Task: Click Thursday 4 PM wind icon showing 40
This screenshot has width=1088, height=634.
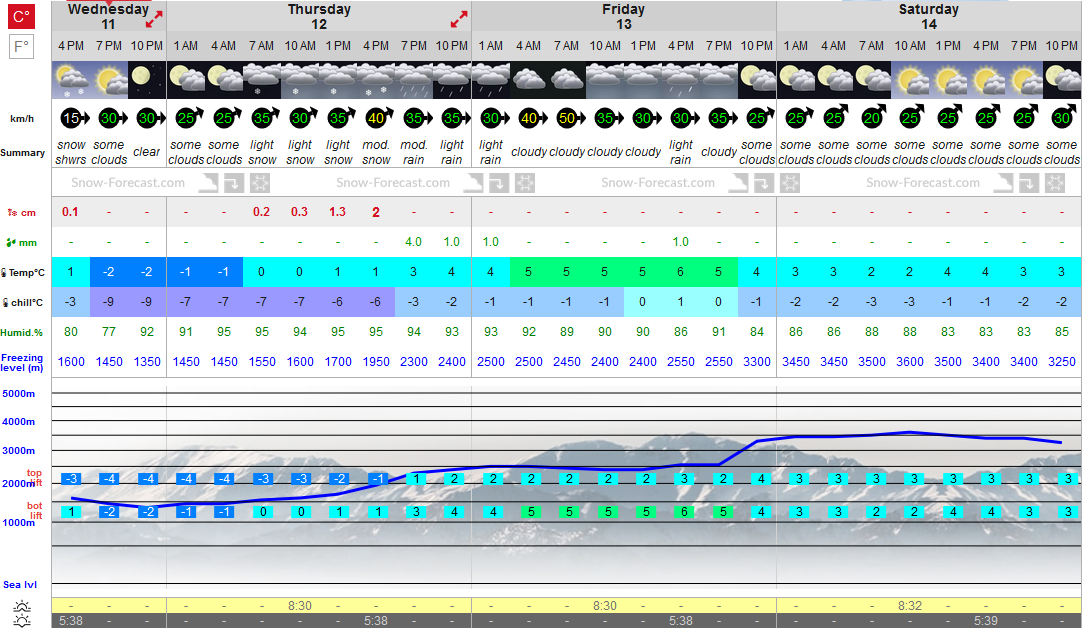Action: pyautogui.click(x=379, y=117)
